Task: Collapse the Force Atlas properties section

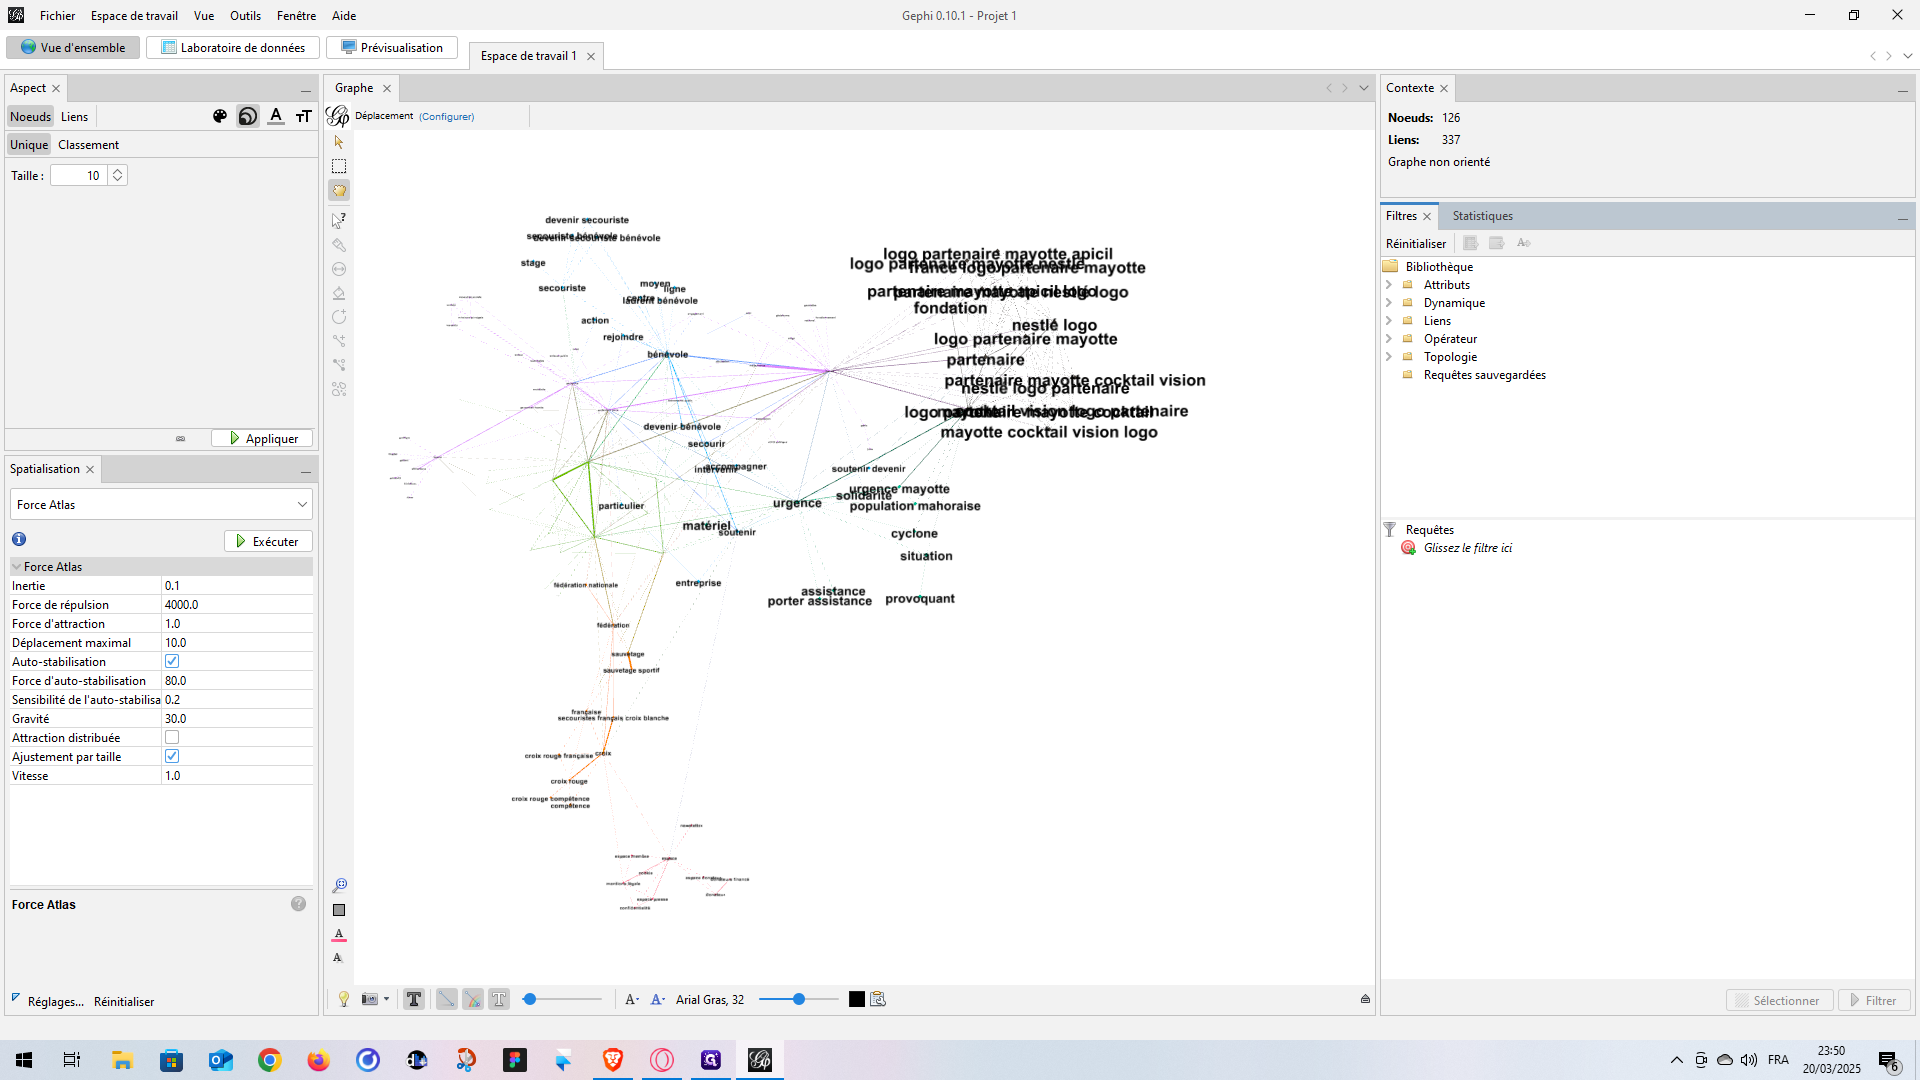Action: [x=16, y=566]
